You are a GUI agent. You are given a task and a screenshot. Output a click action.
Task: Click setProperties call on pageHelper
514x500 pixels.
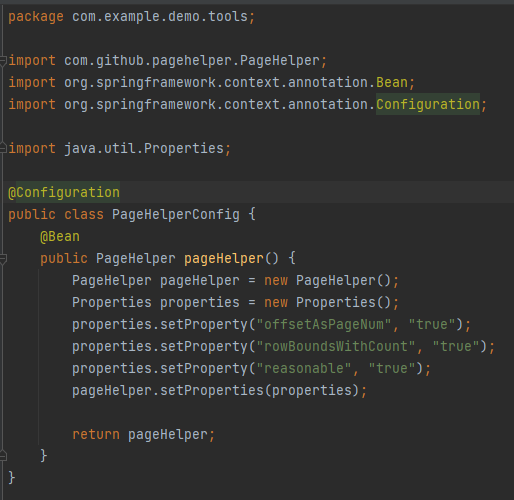coord(212,390)
